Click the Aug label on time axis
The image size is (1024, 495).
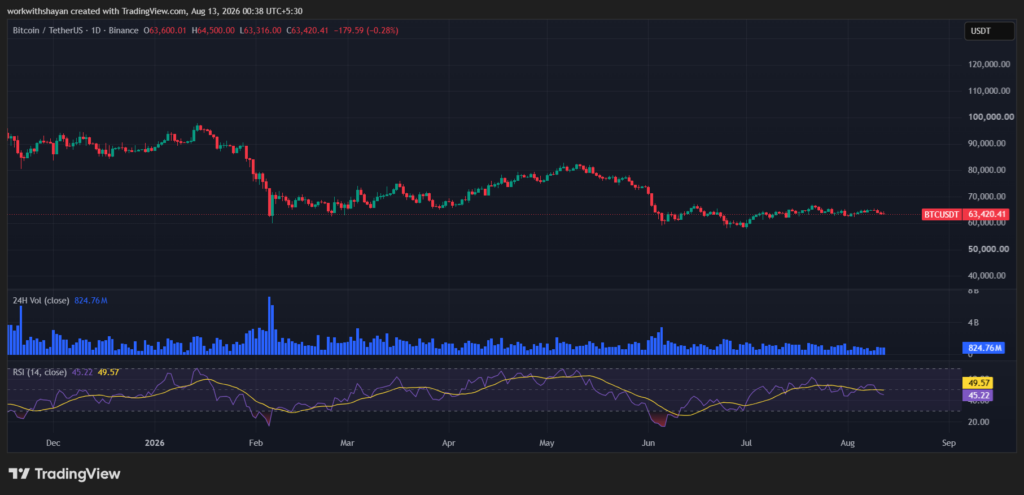click(x=847, y=443)
